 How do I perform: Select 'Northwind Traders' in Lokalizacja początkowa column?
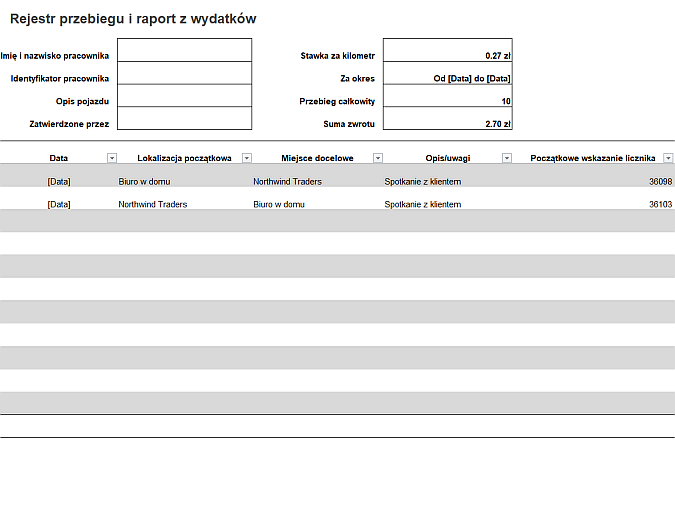click(x=153, y=204)
